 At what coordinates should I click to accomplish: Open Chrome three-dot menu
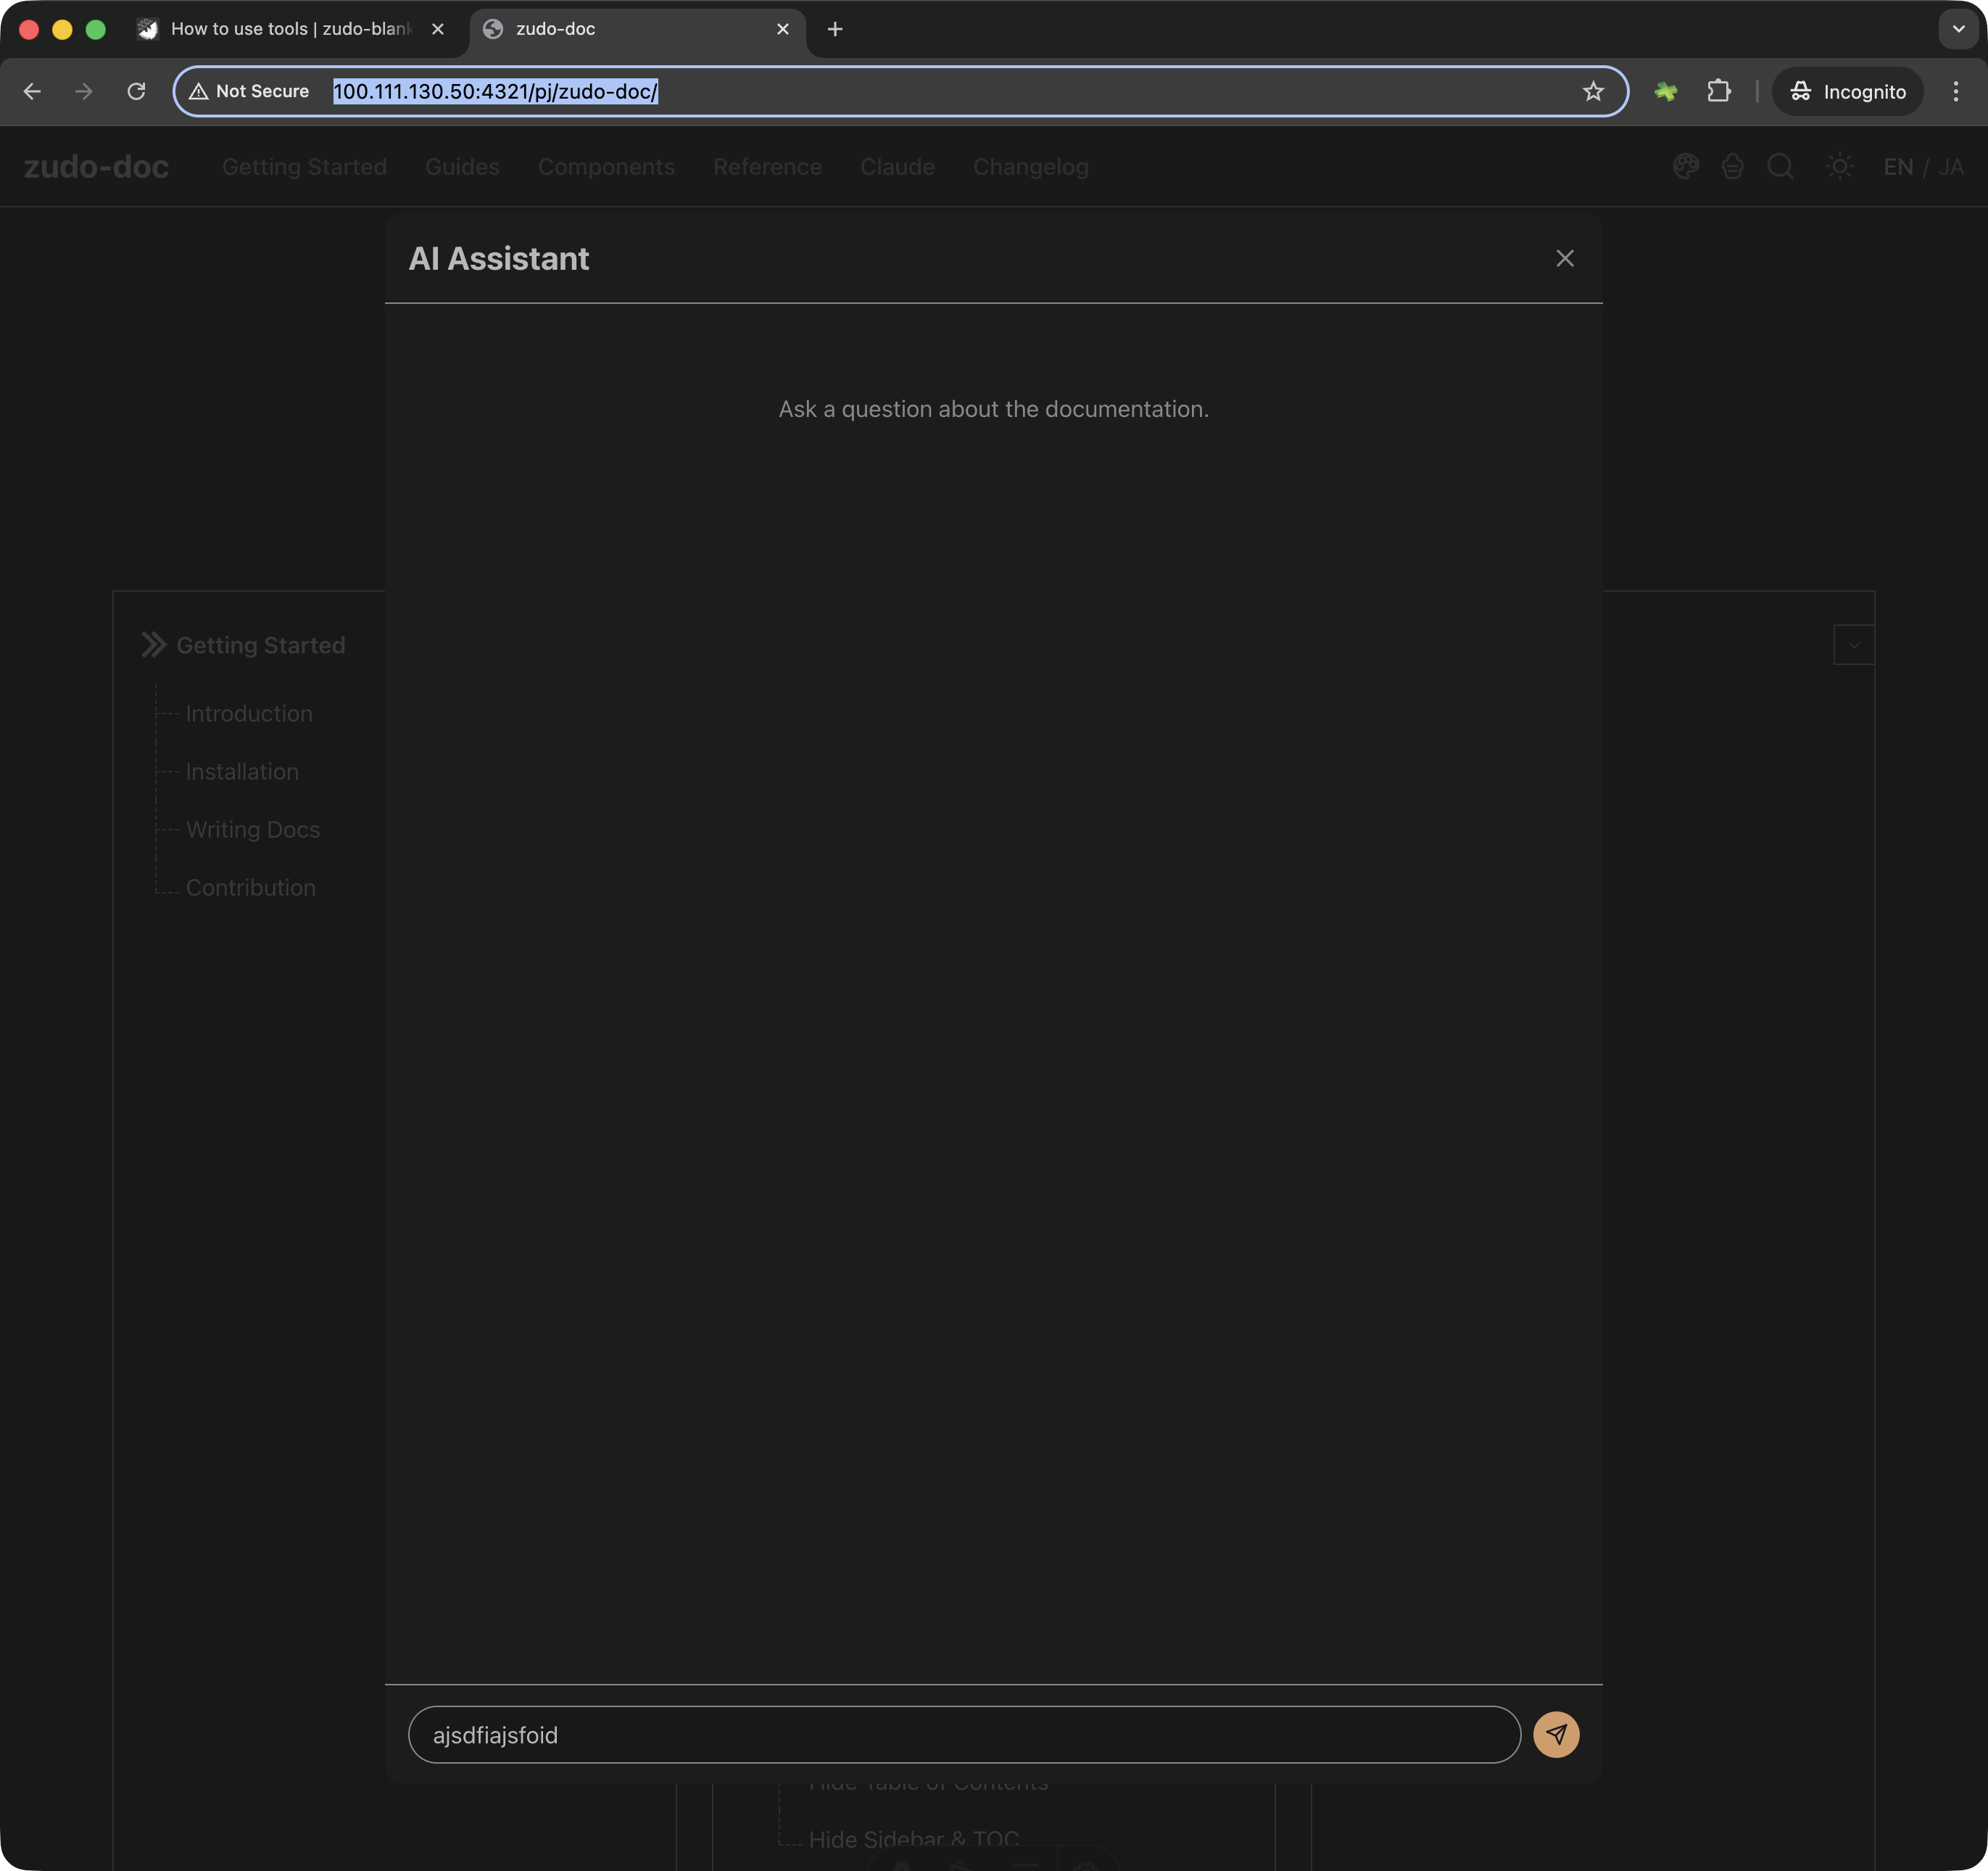tap(1955, 92)
